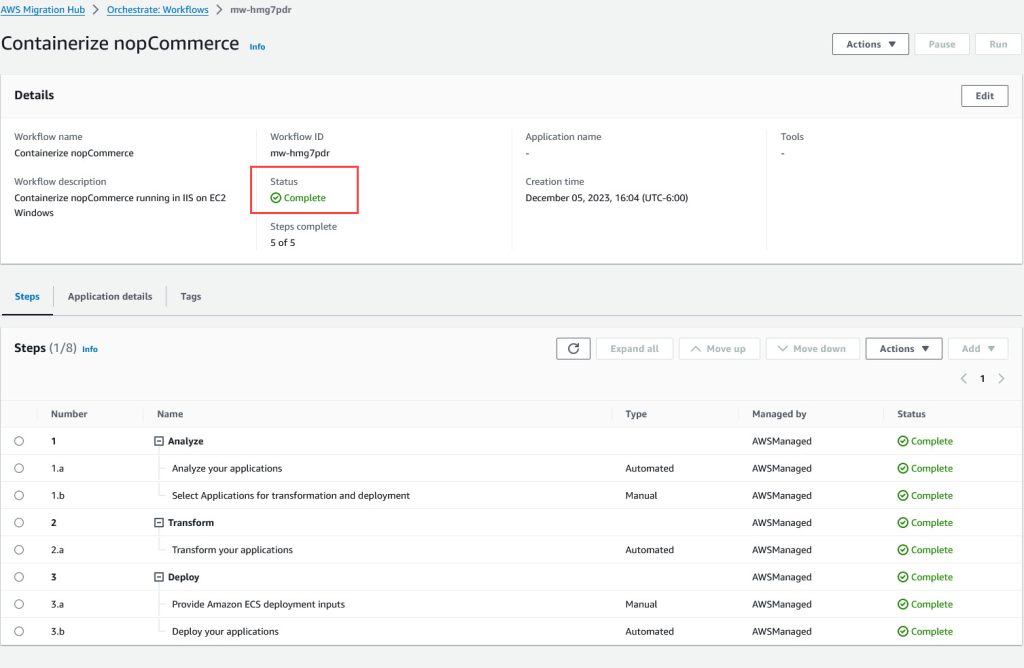Select radio button for step 1.b
1024x668 pixels.
(x=19, y=496)
